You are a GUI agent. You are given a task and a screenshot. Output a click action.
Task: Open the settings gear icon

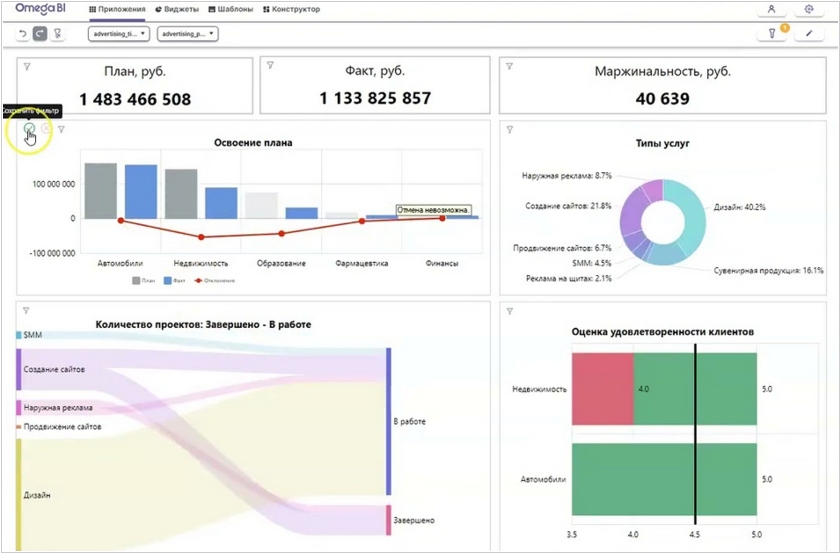(x=809, y=9)
